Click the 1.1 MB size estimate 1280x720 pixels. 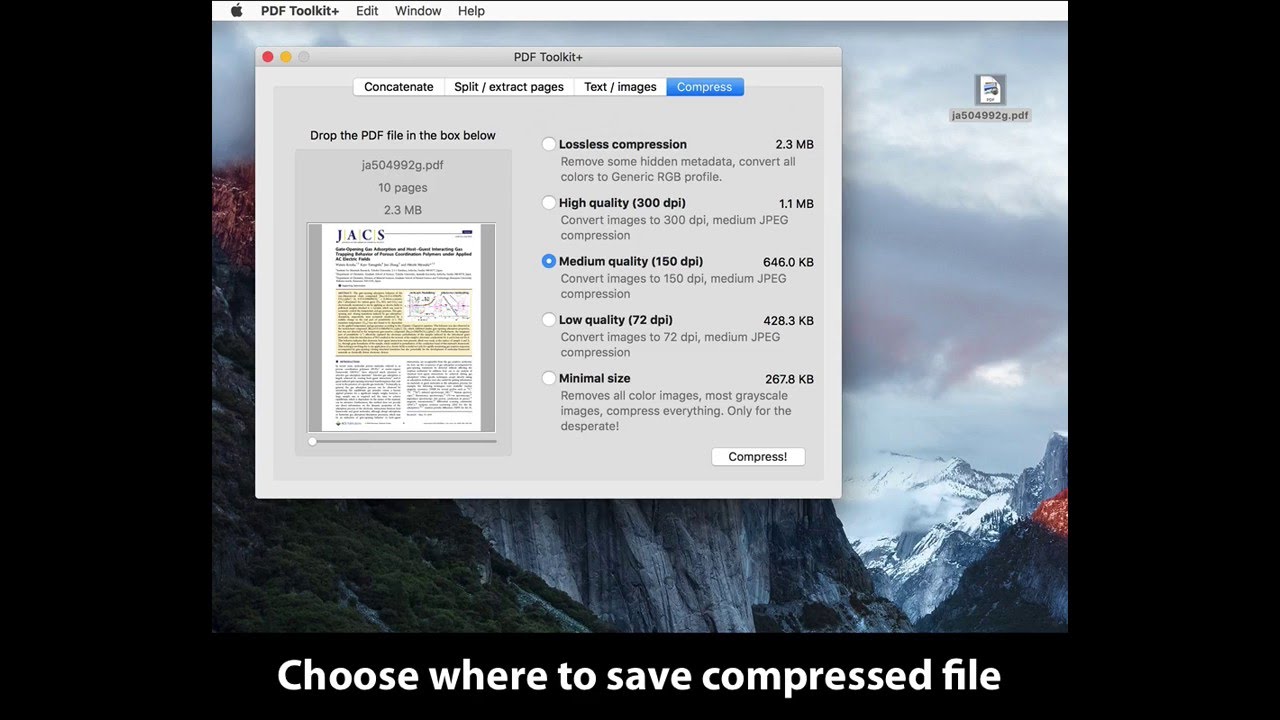796,204
